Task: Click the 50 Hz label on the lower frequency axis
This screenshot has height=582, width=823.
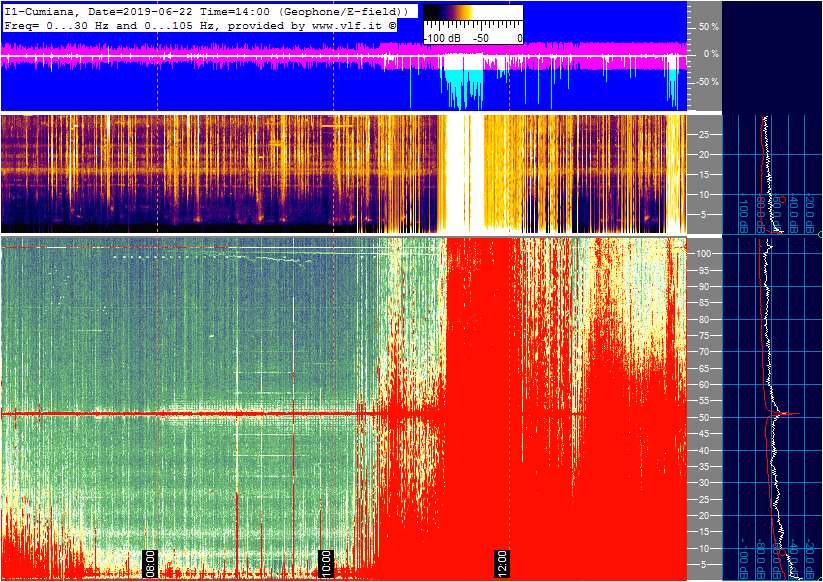Action: [x=704, y=418]
